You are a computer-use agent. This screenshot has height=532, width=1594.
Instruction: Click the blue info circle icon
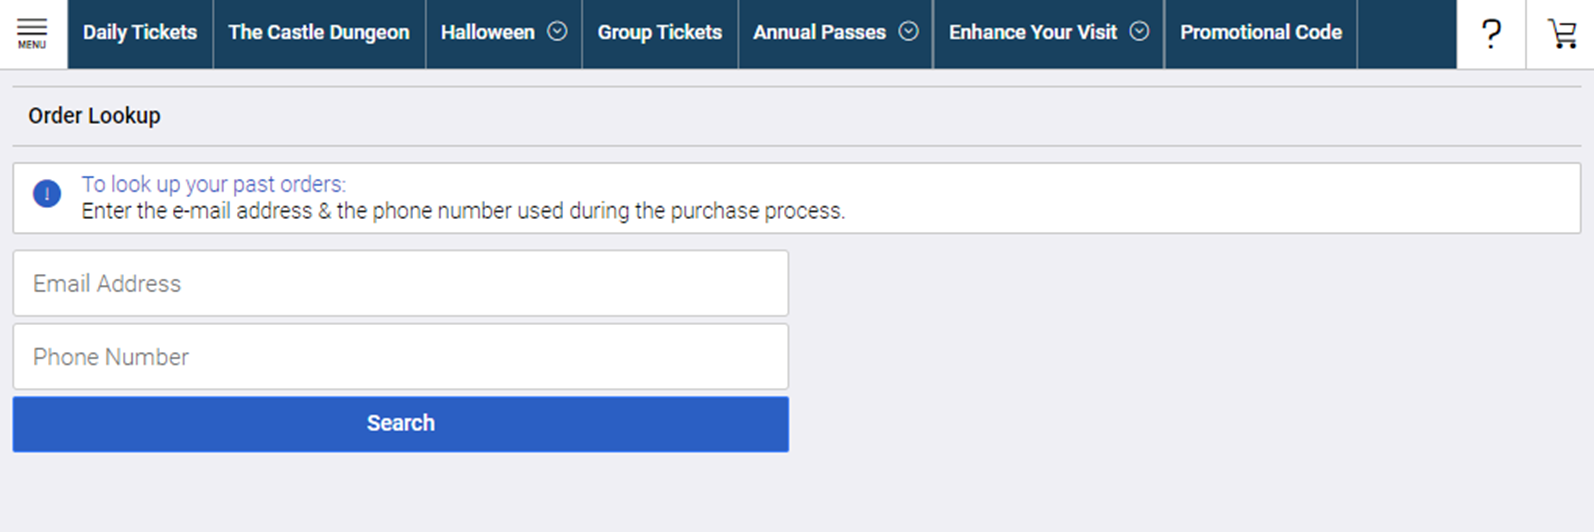tap(47, 193)
